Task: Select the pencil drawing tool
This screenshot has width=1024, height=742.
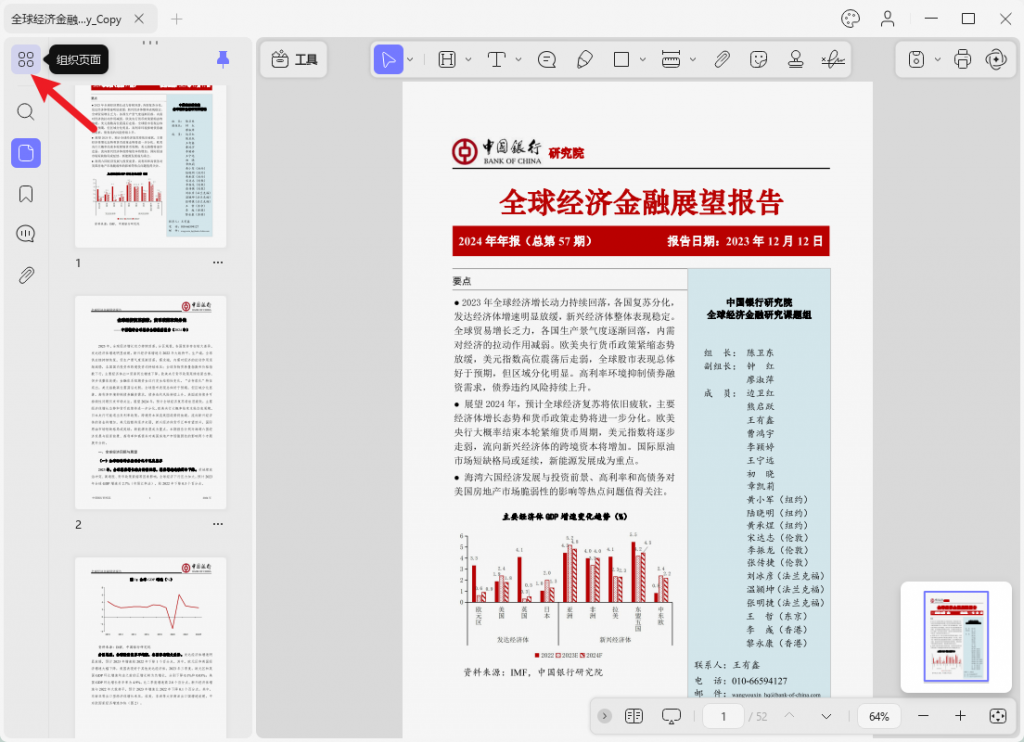Action: click(x=584, y=59)
